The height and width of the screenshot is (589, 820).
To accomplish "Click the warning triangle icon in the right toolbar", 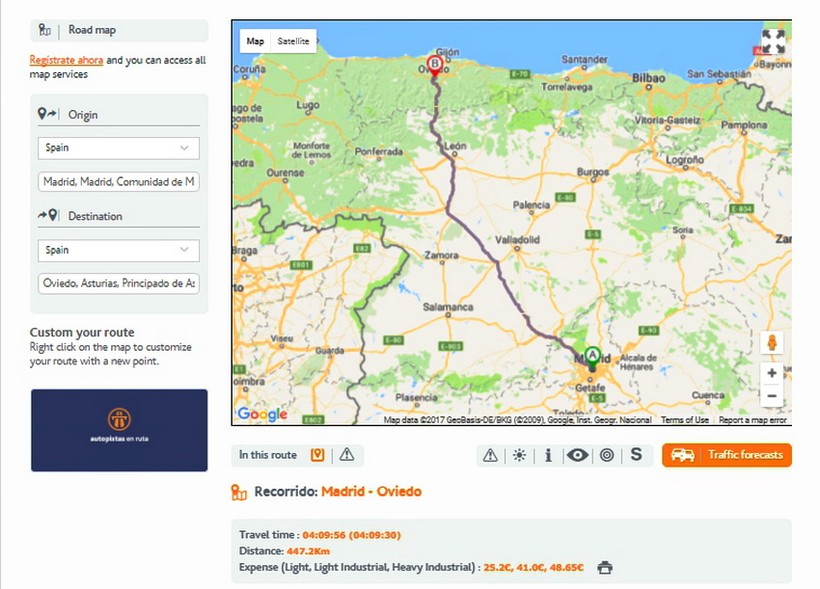I will pos(490,455).
